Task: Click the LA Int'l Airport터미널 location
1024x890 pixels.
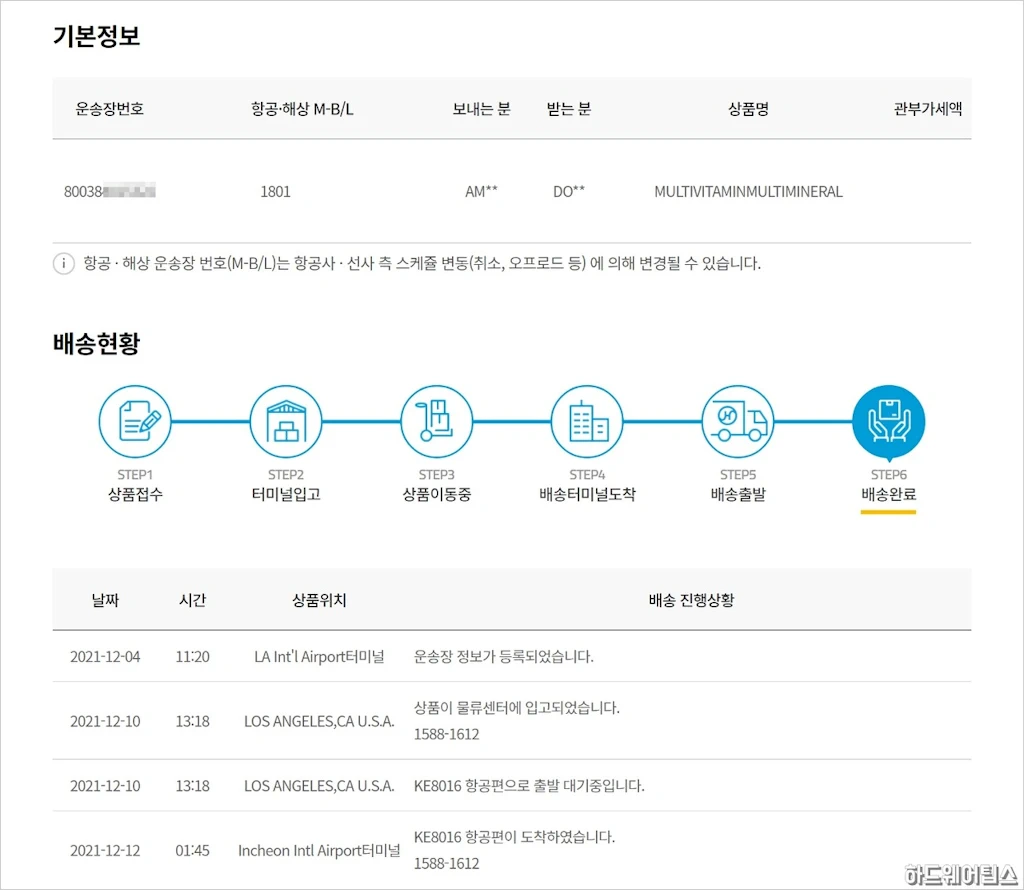Action: click(319, 657)
